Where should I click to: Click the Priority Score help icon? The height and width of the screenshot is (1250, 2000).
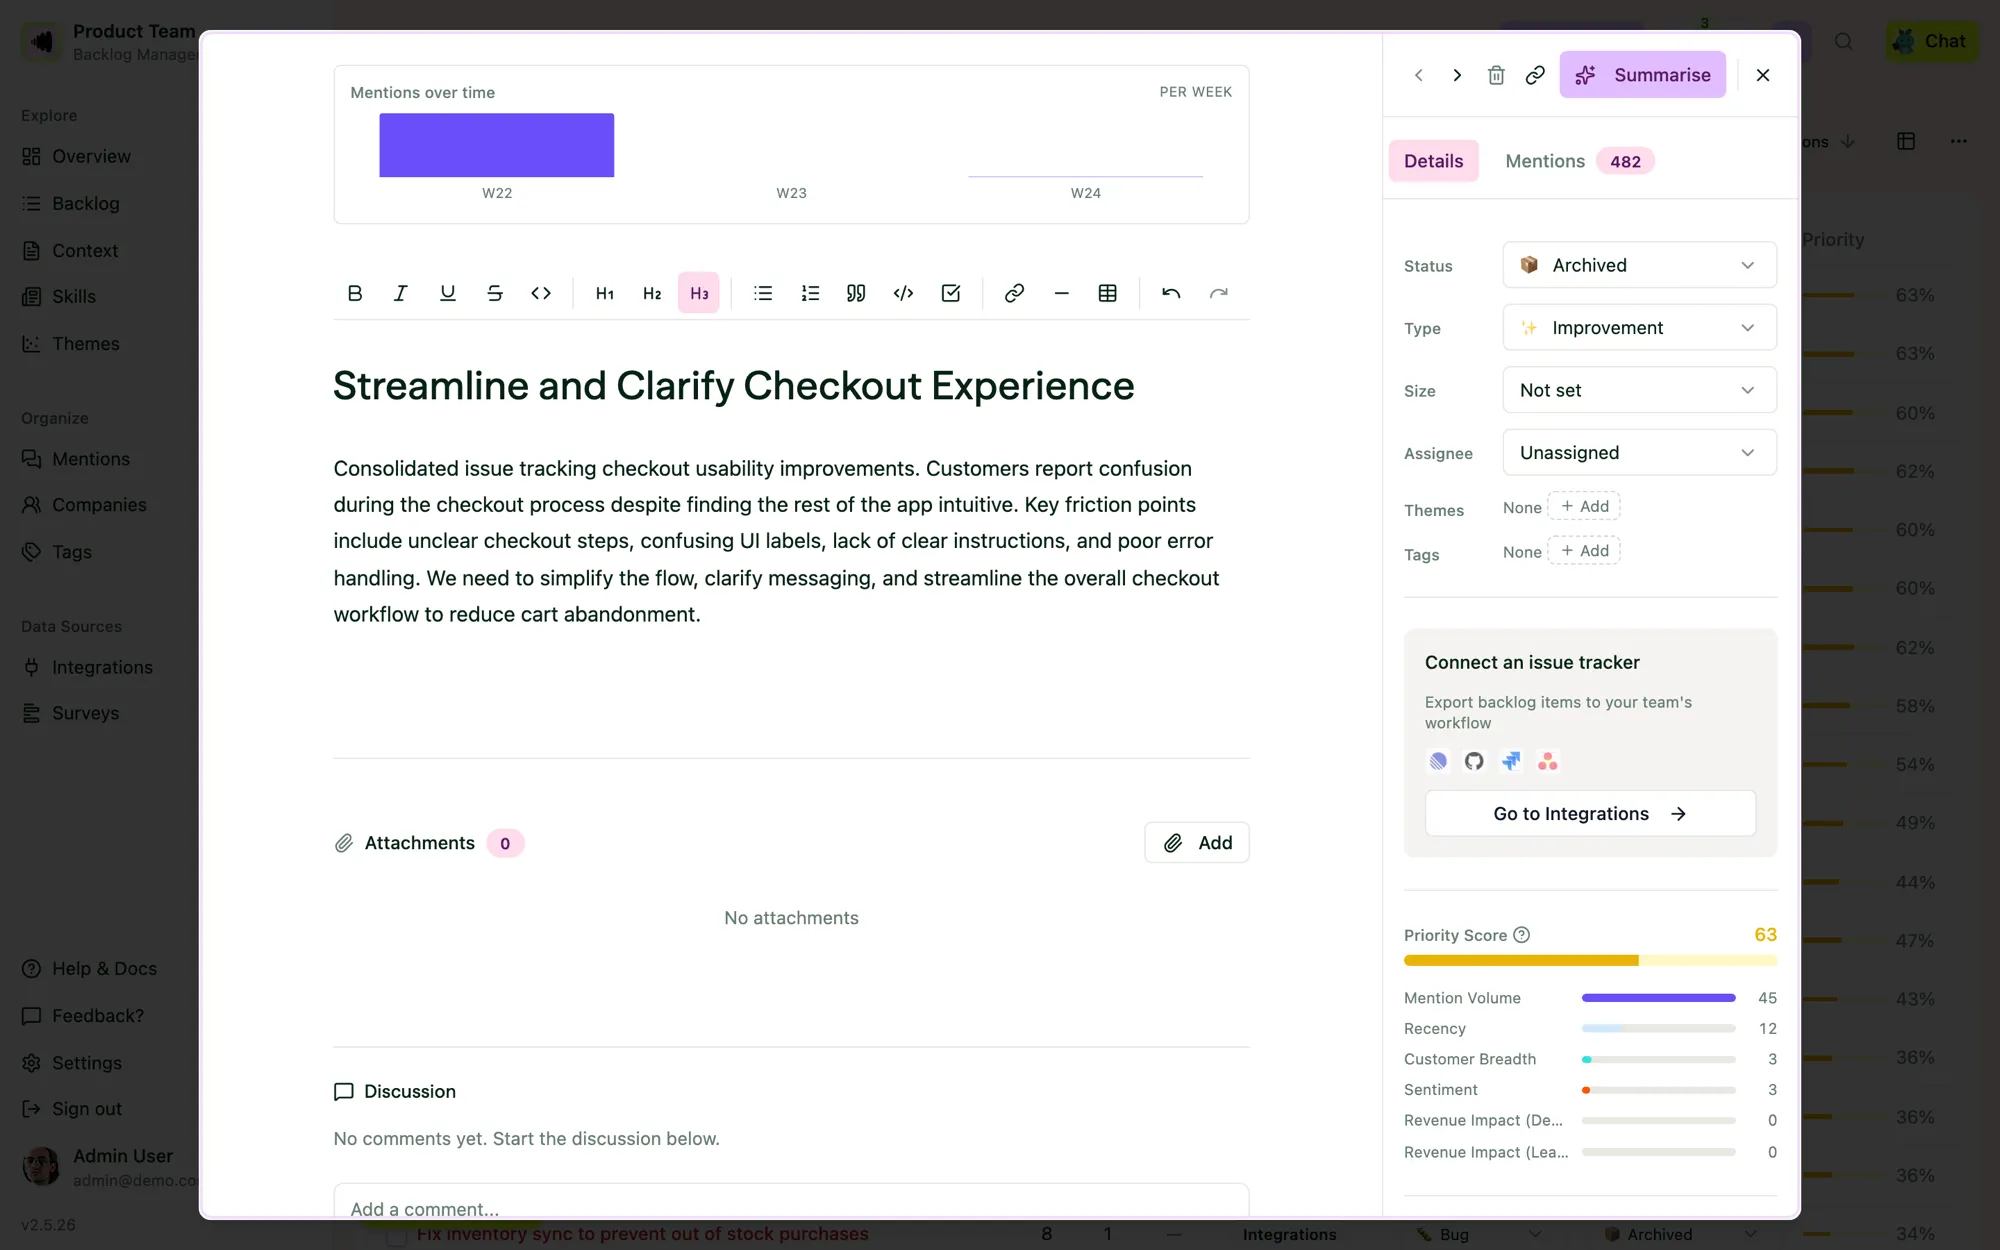(1521, 935)
